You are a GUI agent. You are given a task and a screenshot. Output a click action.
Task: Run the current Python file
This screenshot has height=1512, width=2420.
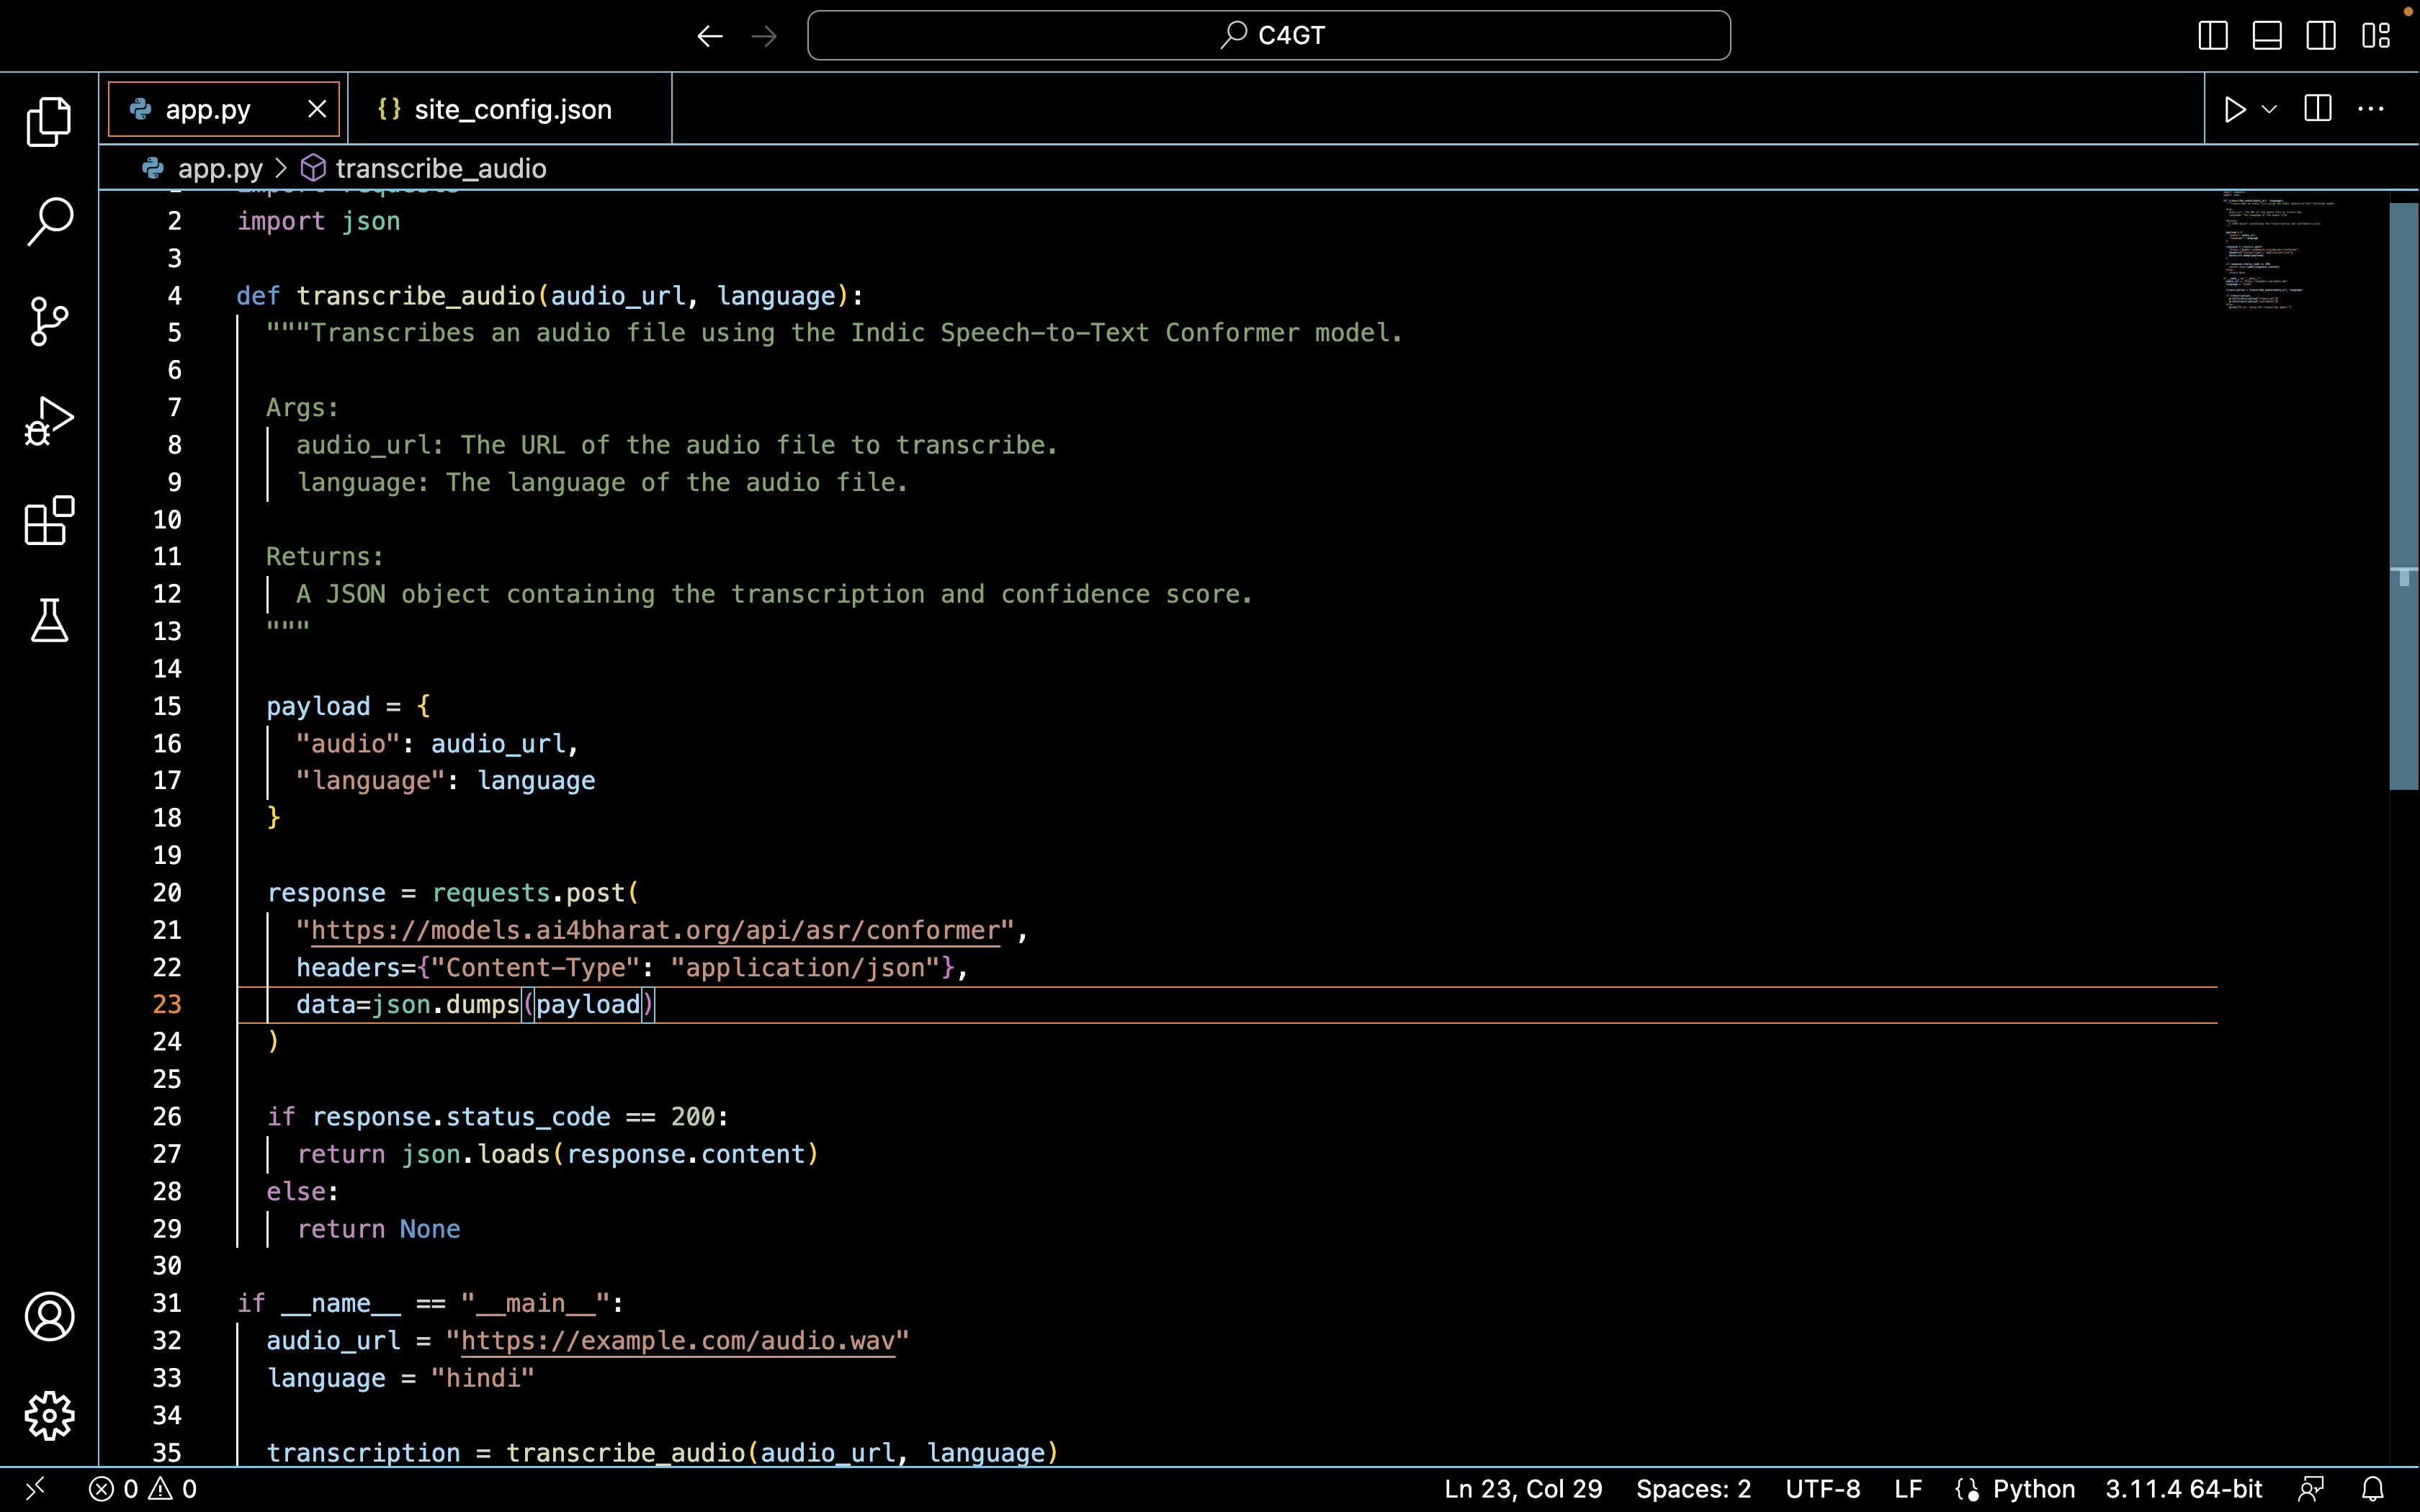point(2236,108)
